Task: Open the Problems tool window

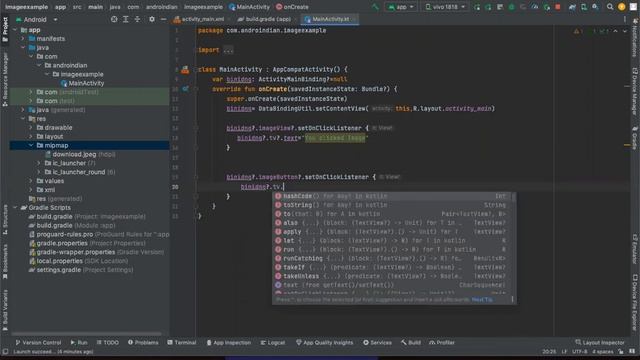Action: click(143, 342)
